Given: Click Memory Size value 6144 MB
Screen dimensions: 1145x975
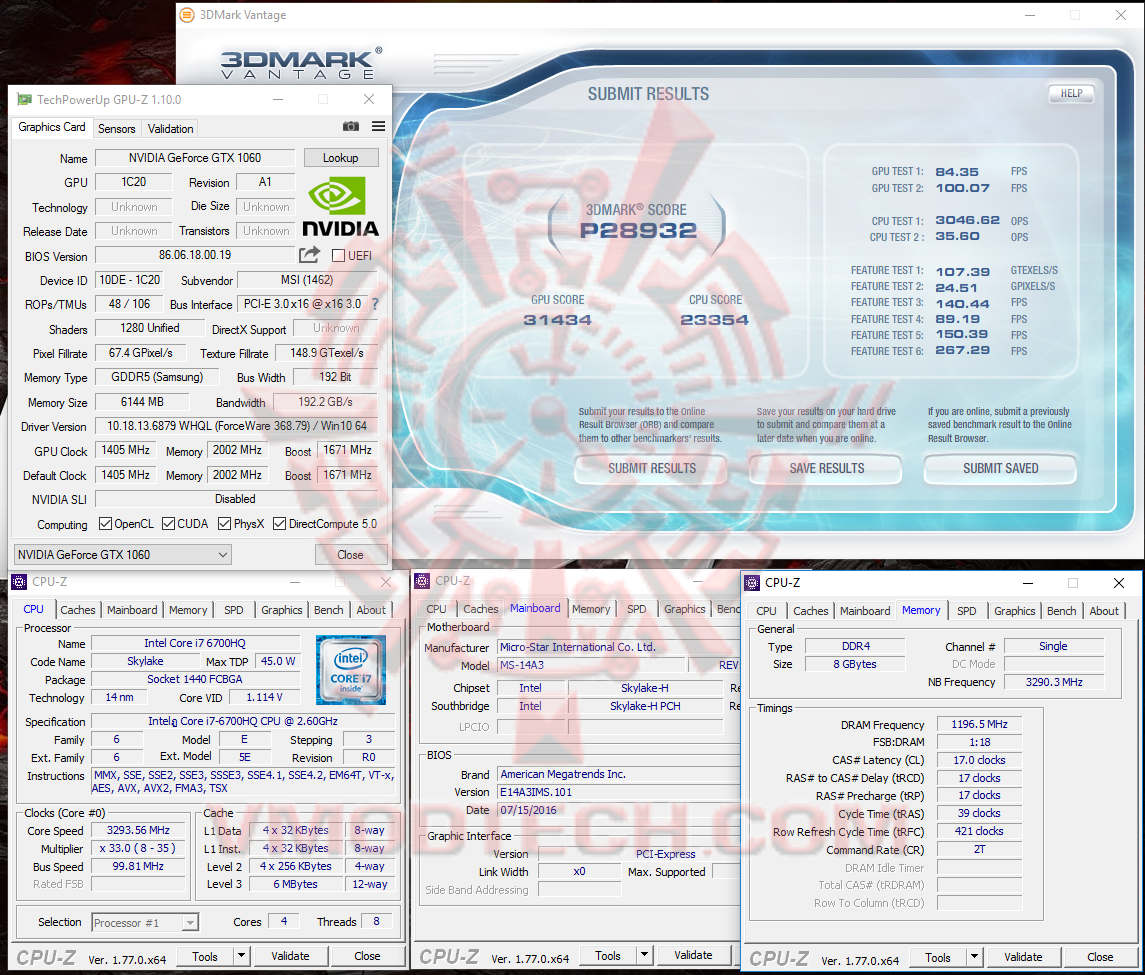Looking at the screenshot, I should 142,402.
